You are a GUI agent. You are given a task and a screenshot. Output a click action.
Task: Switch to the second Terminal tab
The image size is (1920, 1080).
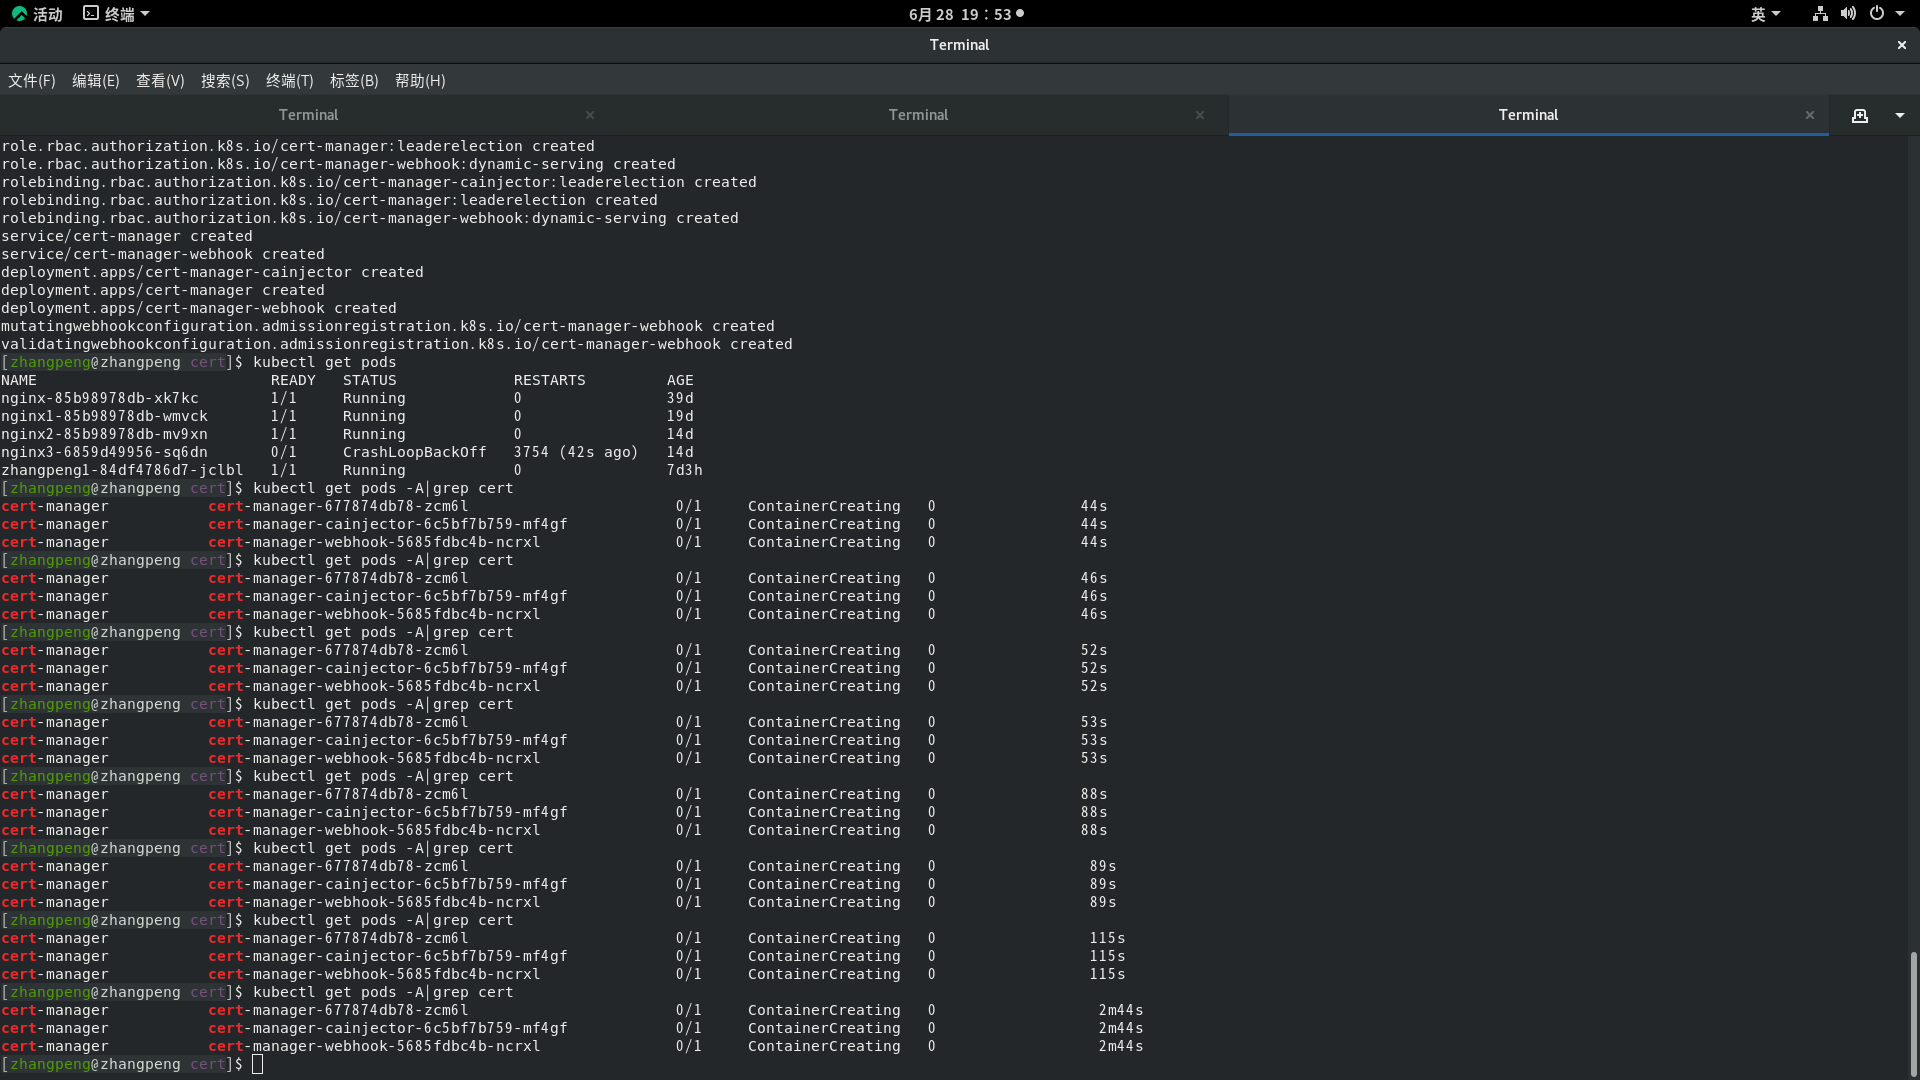918,115
